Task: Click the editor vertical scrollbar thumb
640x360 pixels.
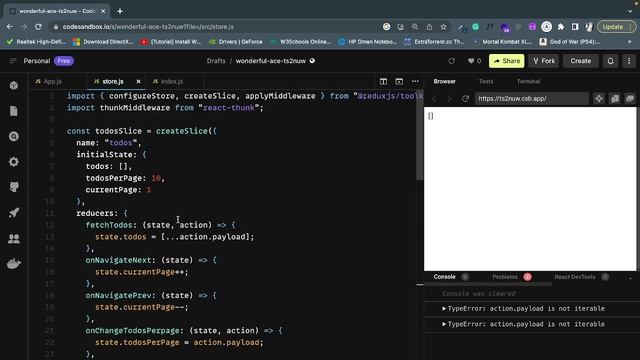Action: coord(420,135)
